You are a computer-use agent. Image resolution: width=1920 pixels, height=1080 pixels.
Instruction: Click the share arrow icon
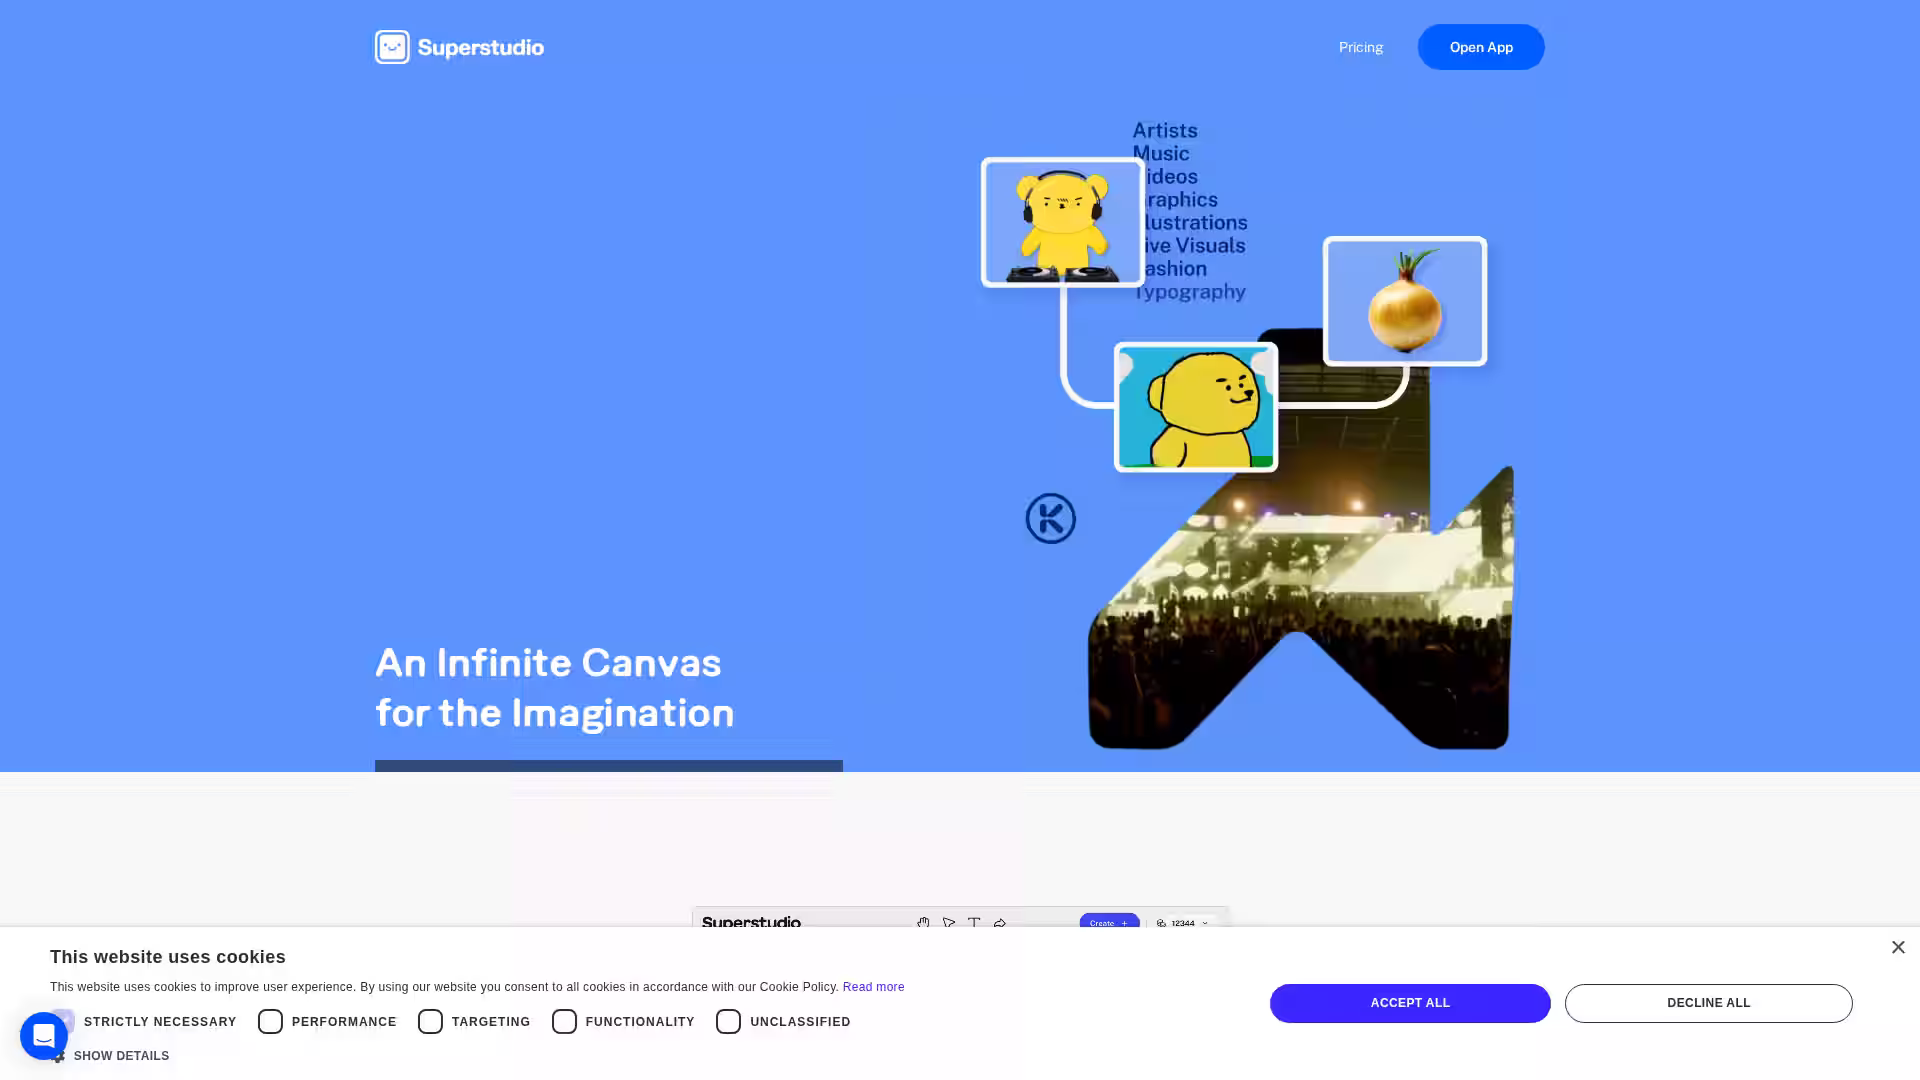(1000, 923)
